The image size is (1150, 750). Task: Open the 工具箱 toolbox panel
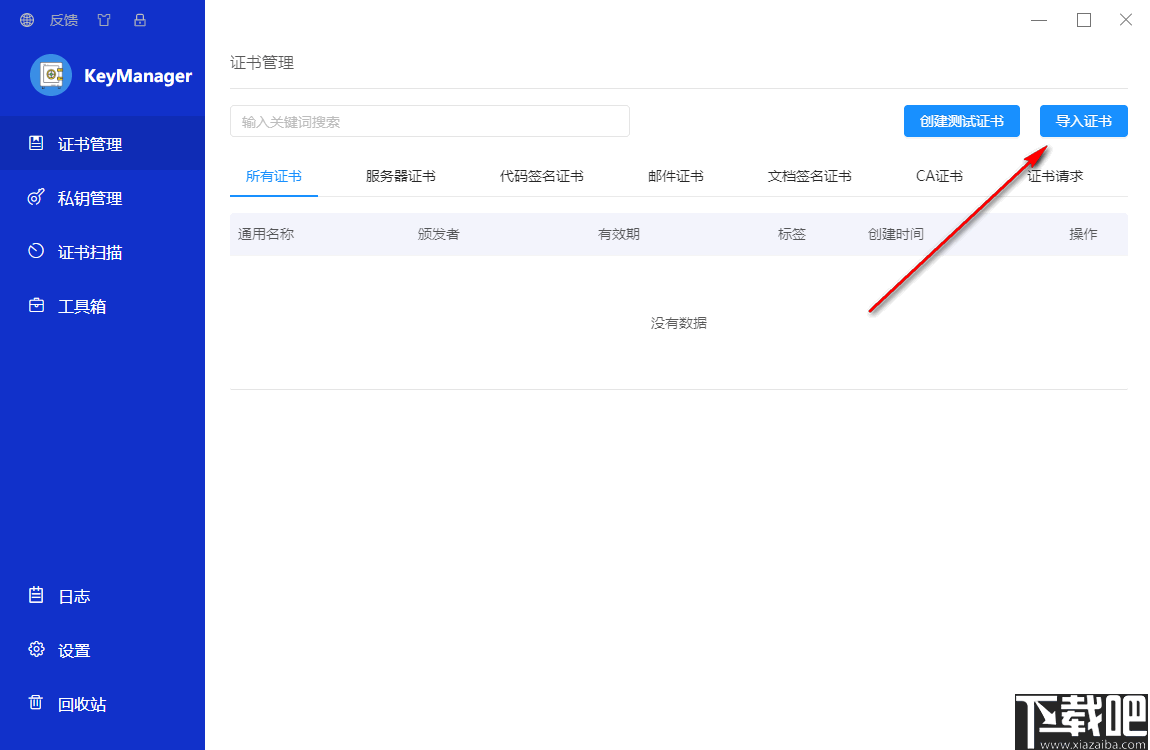[x=80, y=305]
